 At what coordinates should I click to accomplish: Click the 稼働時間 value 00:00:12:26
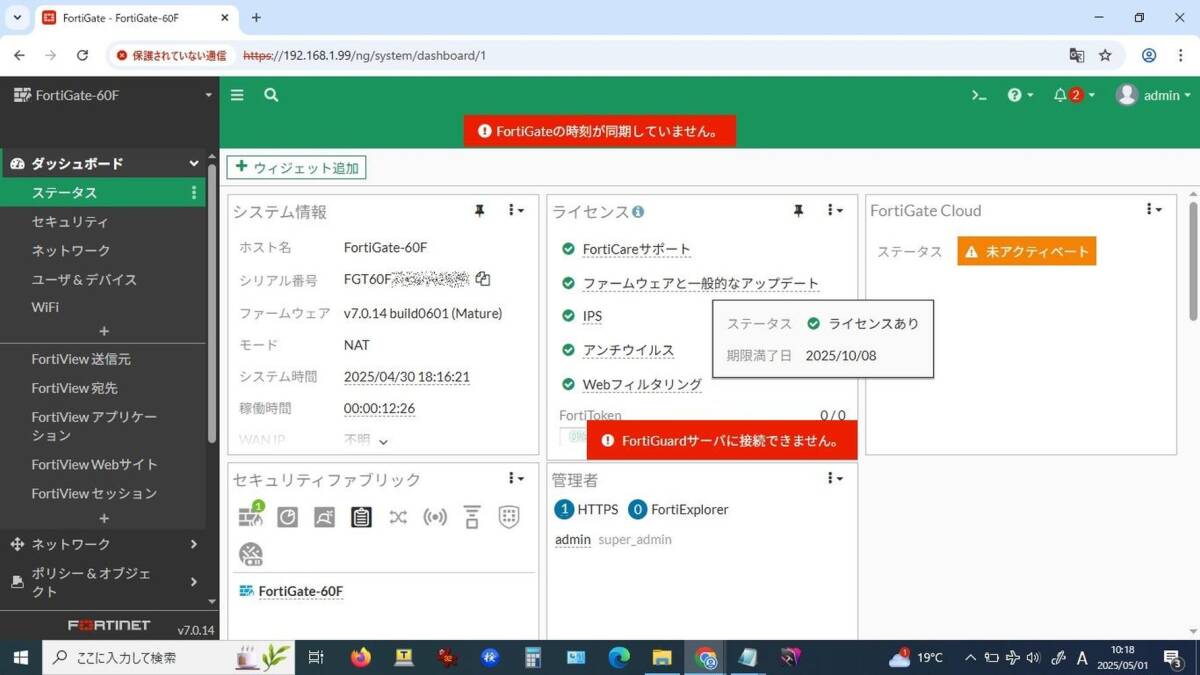(x=379, y=409)
